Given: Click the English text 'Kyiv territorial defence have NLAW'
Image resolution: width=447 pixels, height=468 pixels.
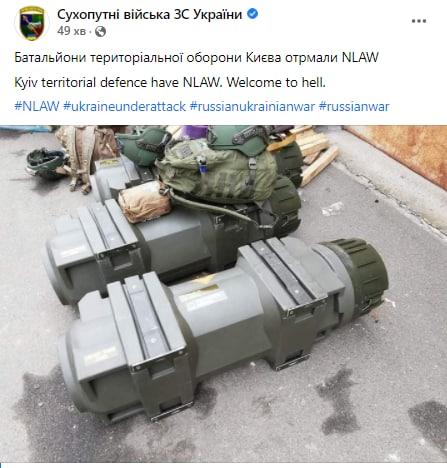Looking at the screenshot, I should click(x=118, y=82).
